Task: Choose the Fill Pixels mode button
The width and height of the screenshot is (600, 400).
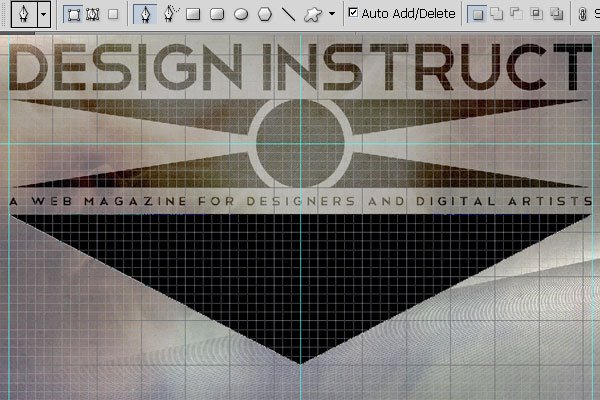Action: point(113,15)
